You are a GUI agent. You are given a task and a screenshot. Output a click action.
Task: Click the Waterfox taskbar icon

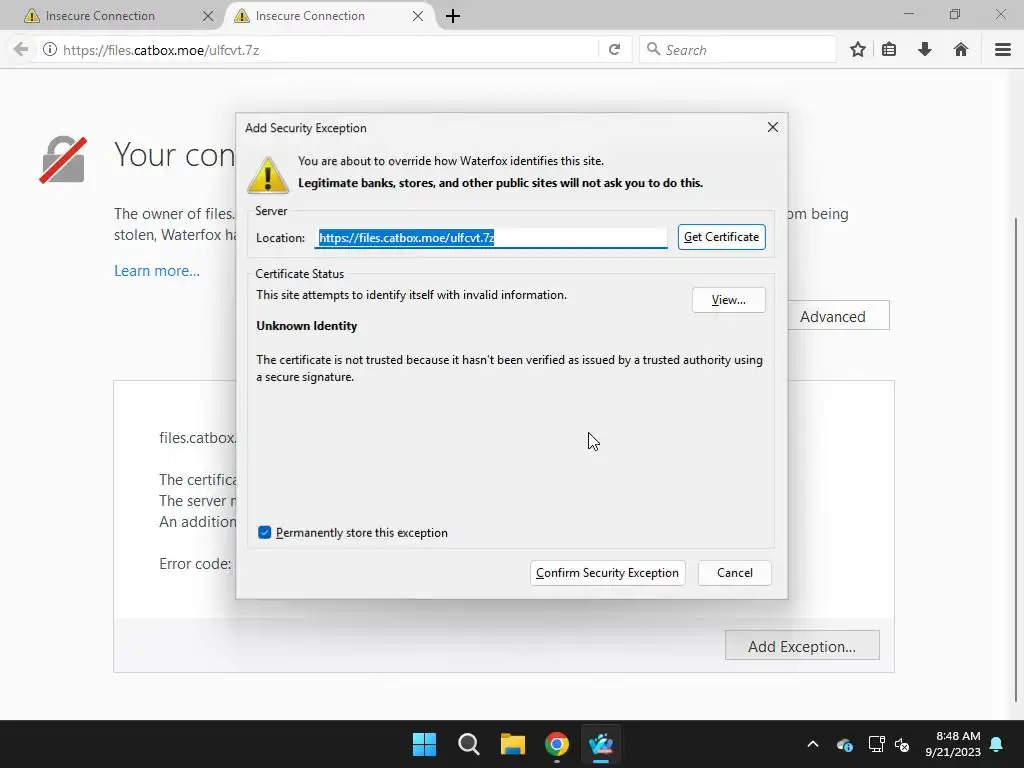click(x=601, y=744)
